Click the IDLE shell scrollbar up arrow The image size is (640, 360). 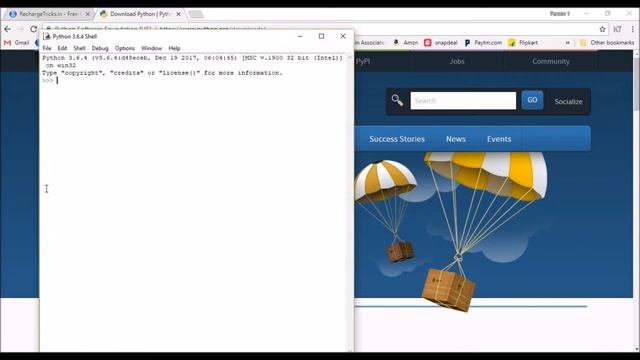pos(350,58)
